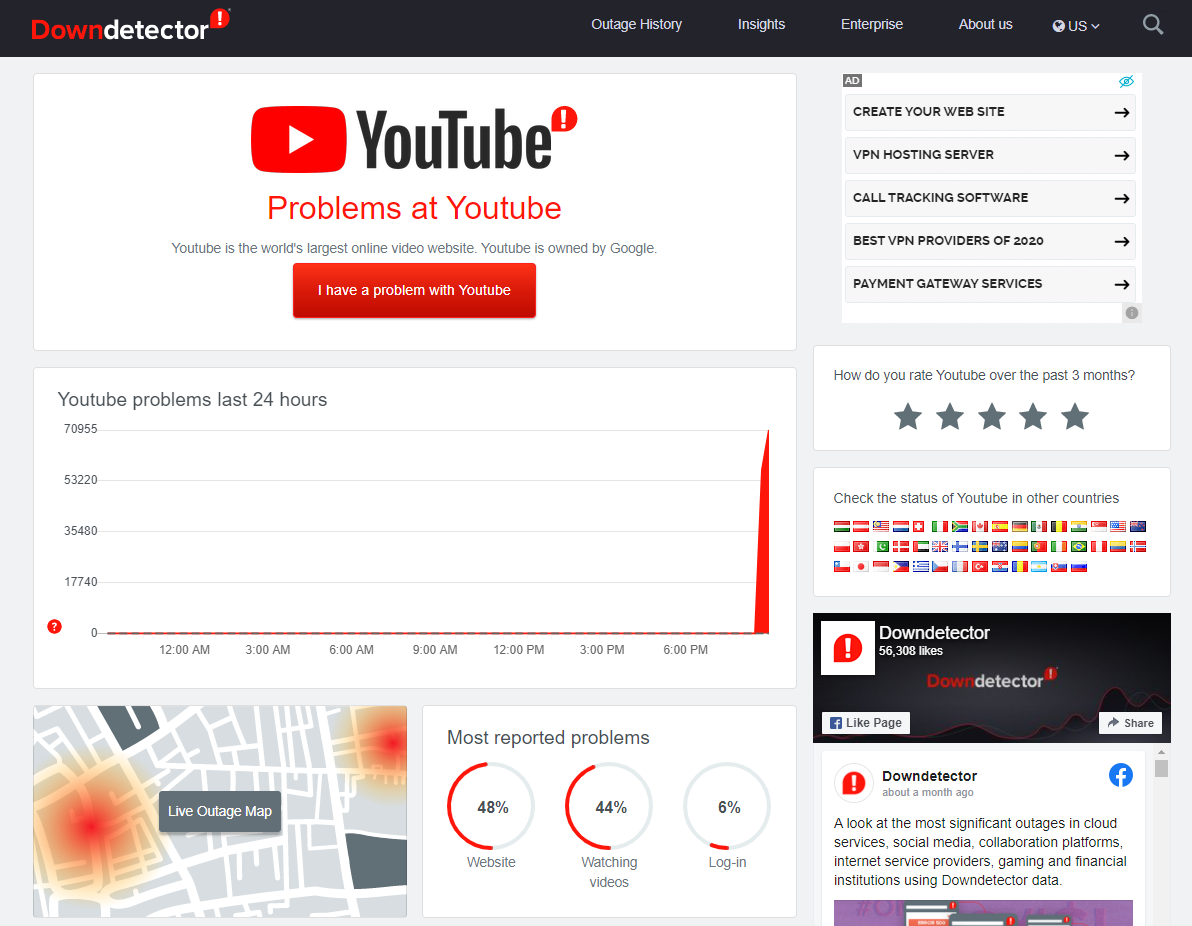
Task: Select the Japan flag
Action: point(861,566)
